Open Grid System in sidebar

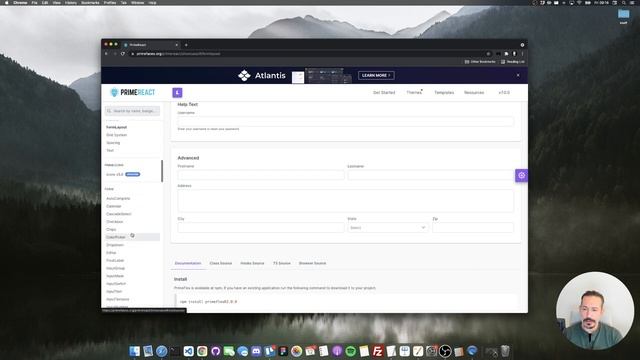click(117, 135)
